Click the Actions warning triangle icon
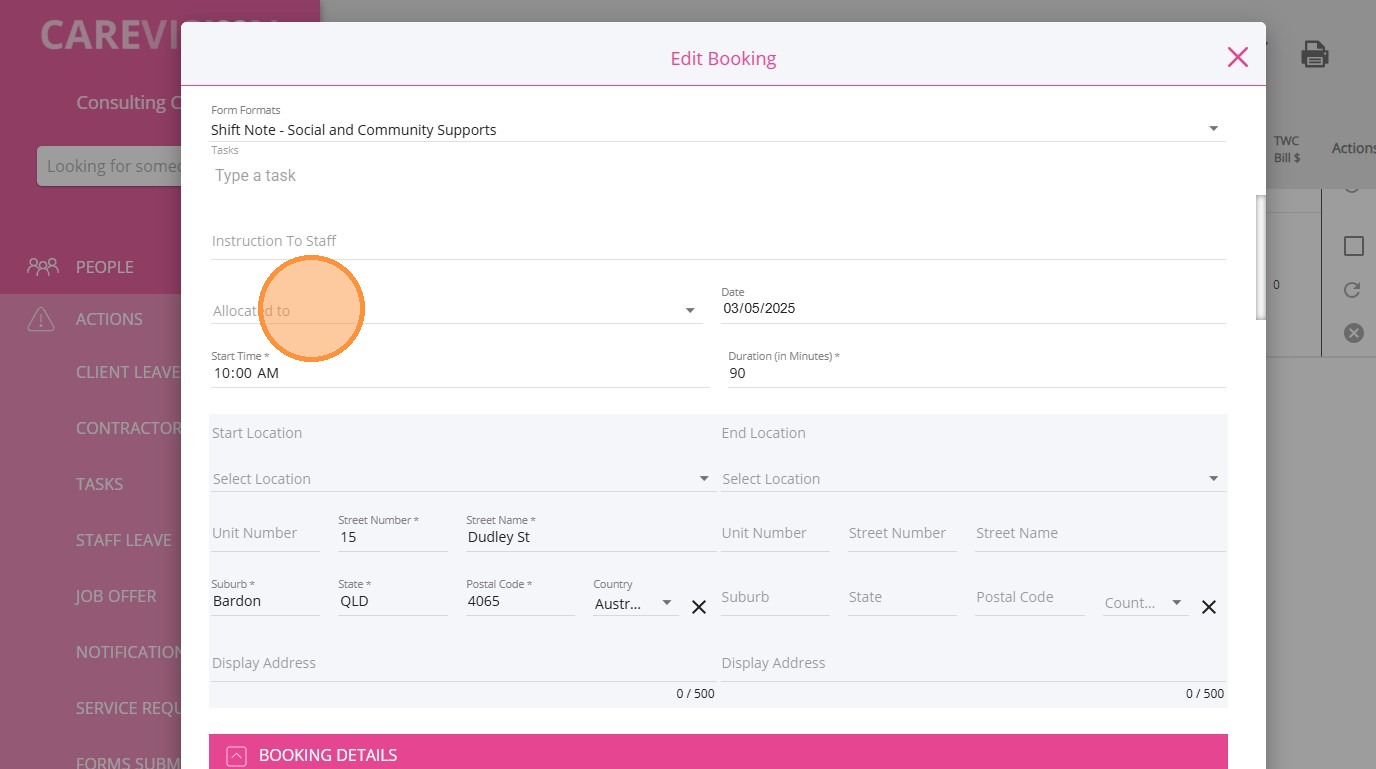The image size is (1376, 769). pos(41,319)
